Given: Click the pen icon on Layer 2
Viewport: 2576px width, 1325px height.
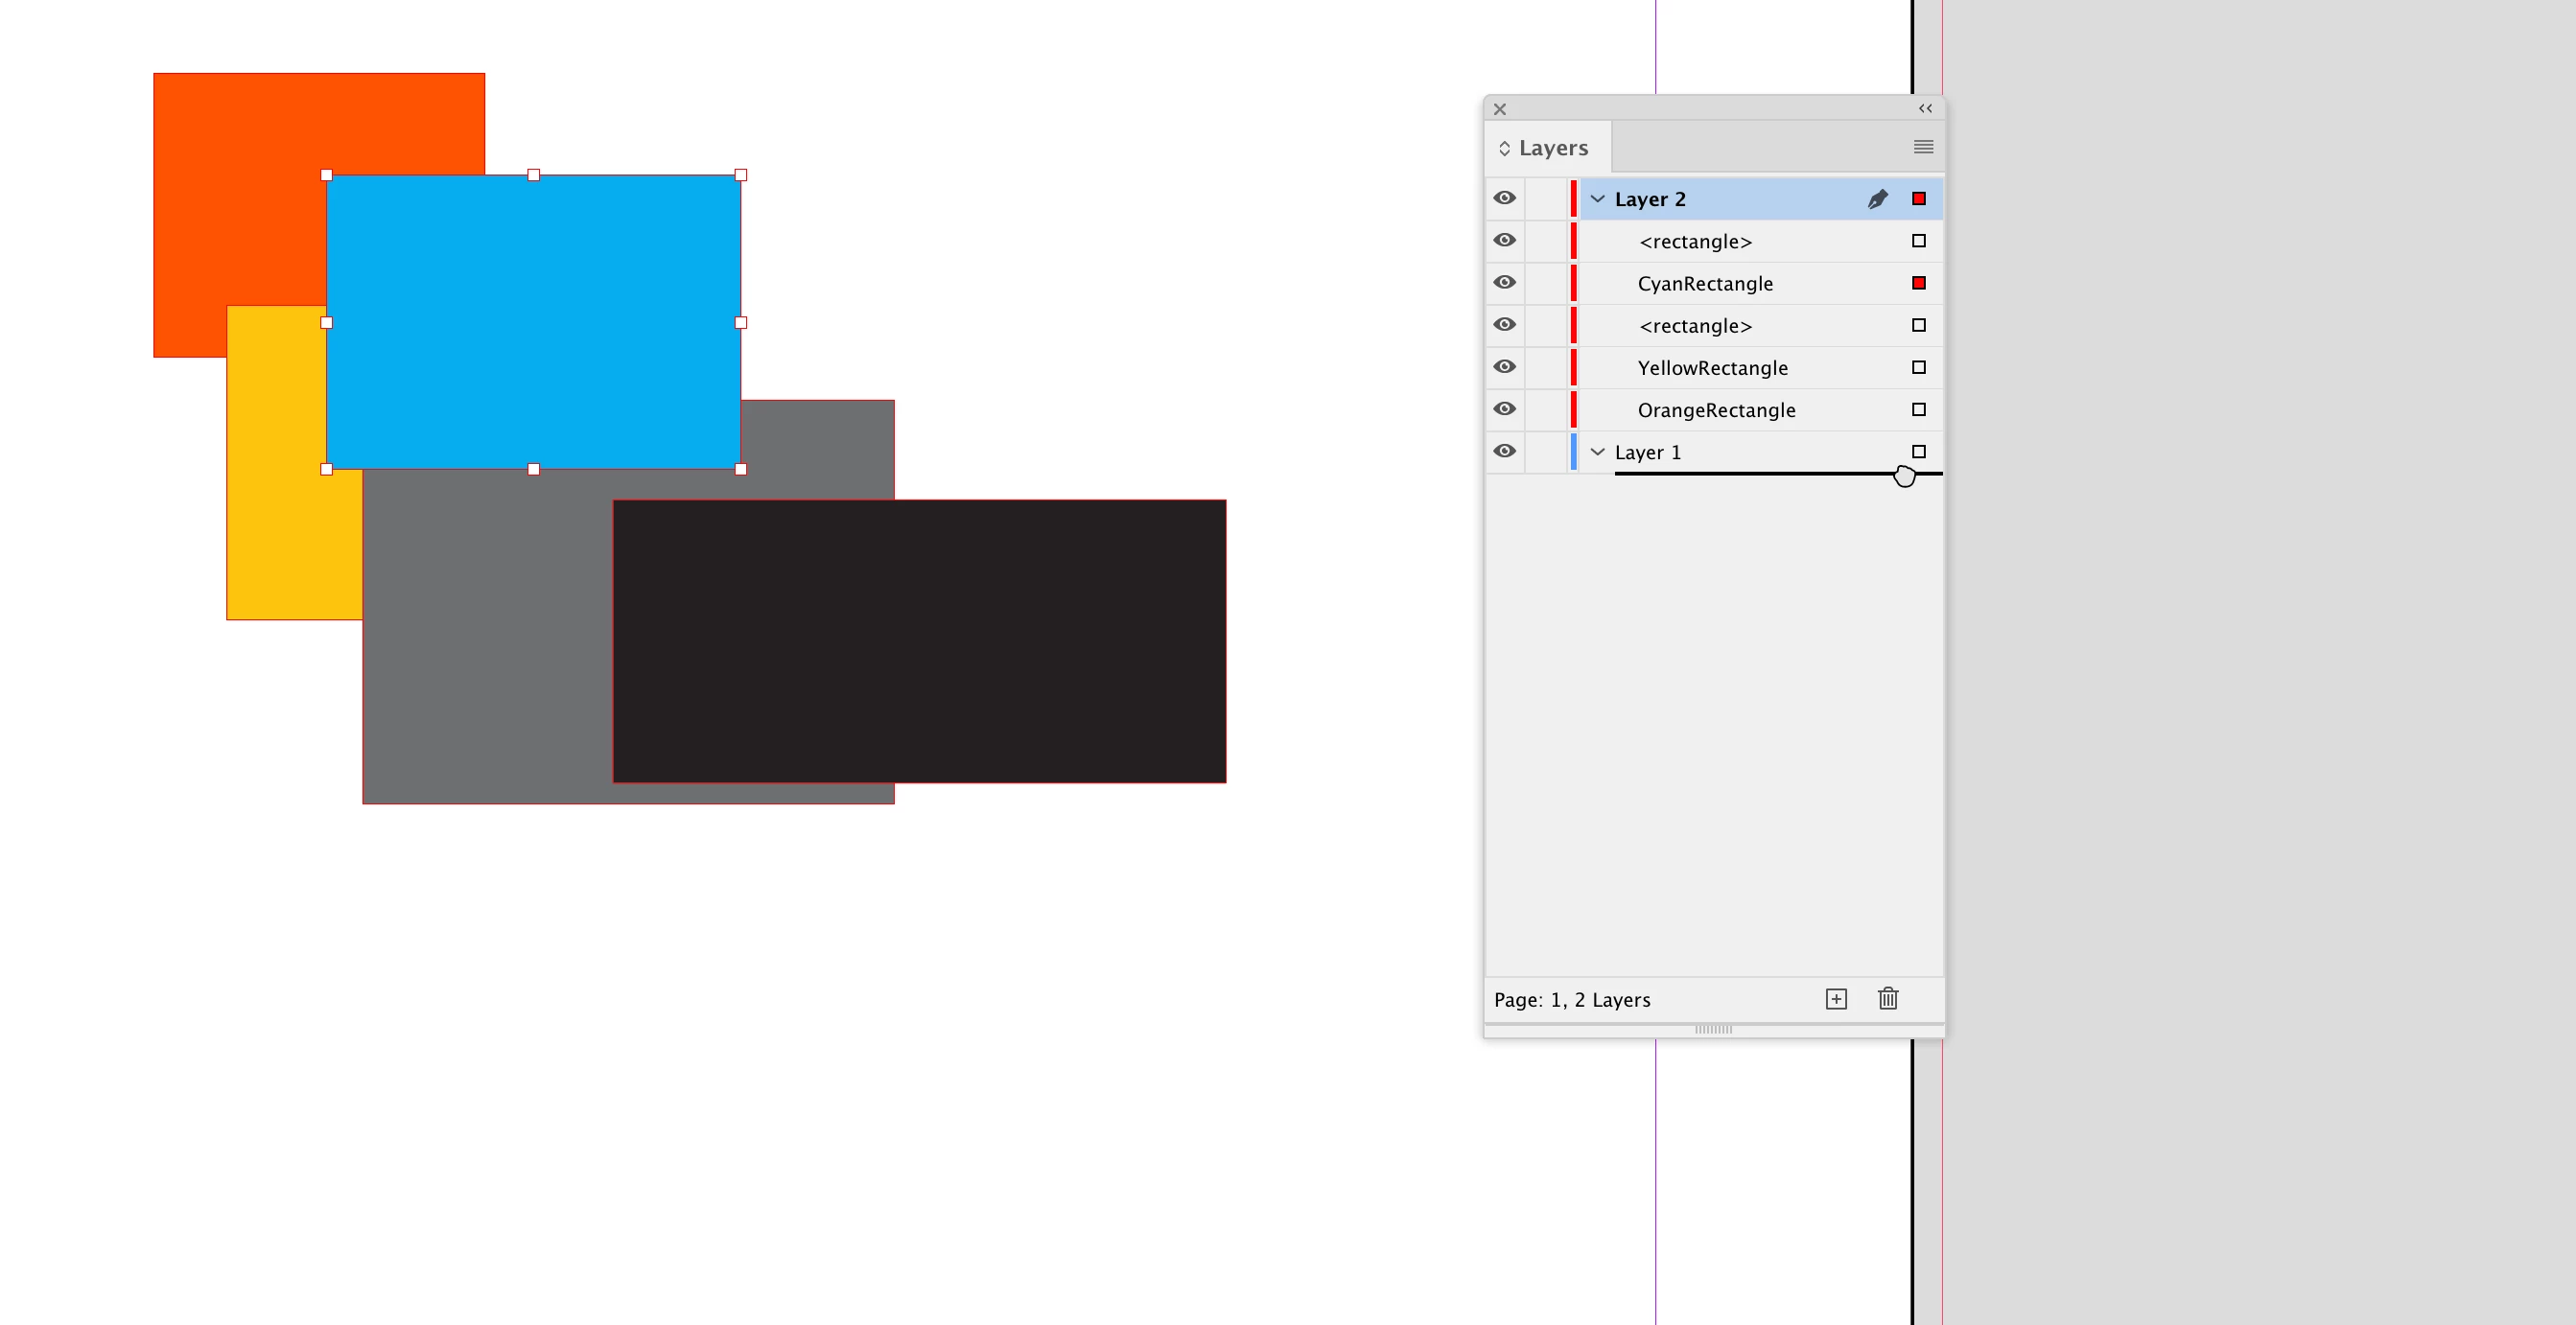Looking at the screenshot, I should click(x=1877, y=199).
